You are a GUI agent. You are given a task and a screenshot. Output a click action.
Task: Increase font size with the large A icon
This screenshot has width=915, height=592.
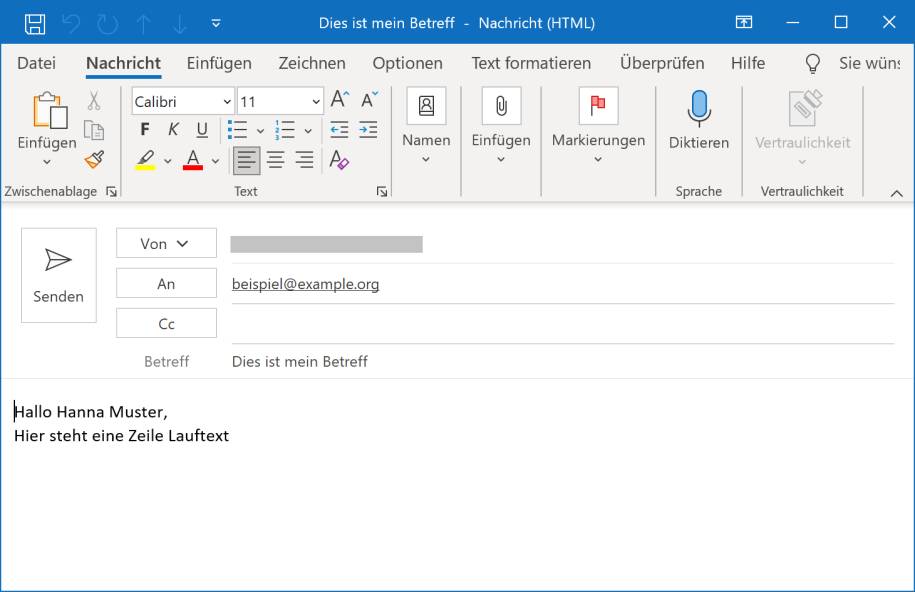338,99
